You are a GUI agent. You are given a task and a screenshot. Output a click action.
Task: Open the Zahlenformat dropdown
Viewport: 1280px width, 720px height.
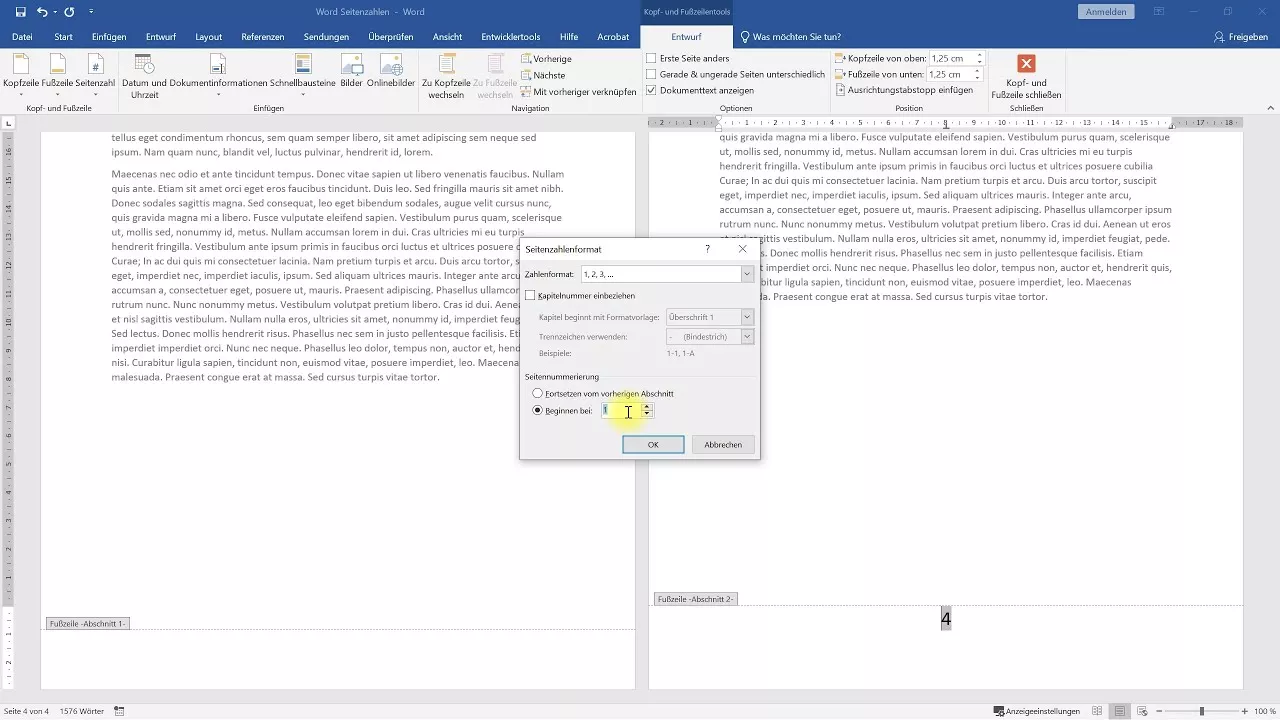click(746, 274)
